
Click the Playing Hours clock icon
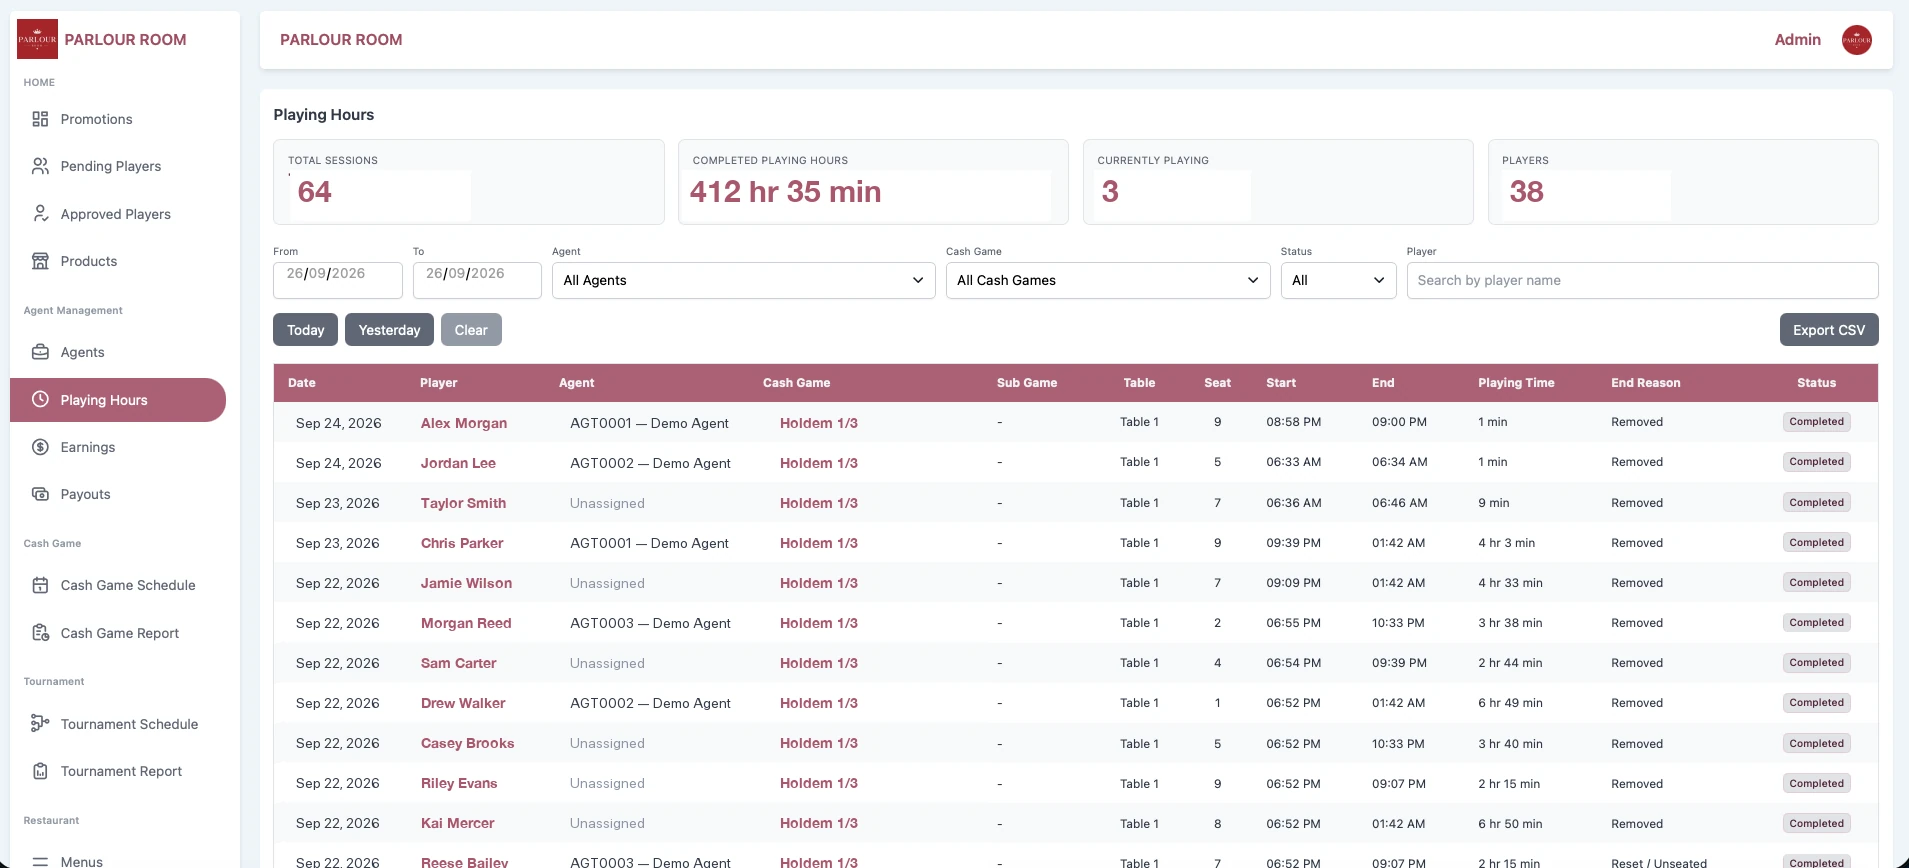[x=40, y=399]
